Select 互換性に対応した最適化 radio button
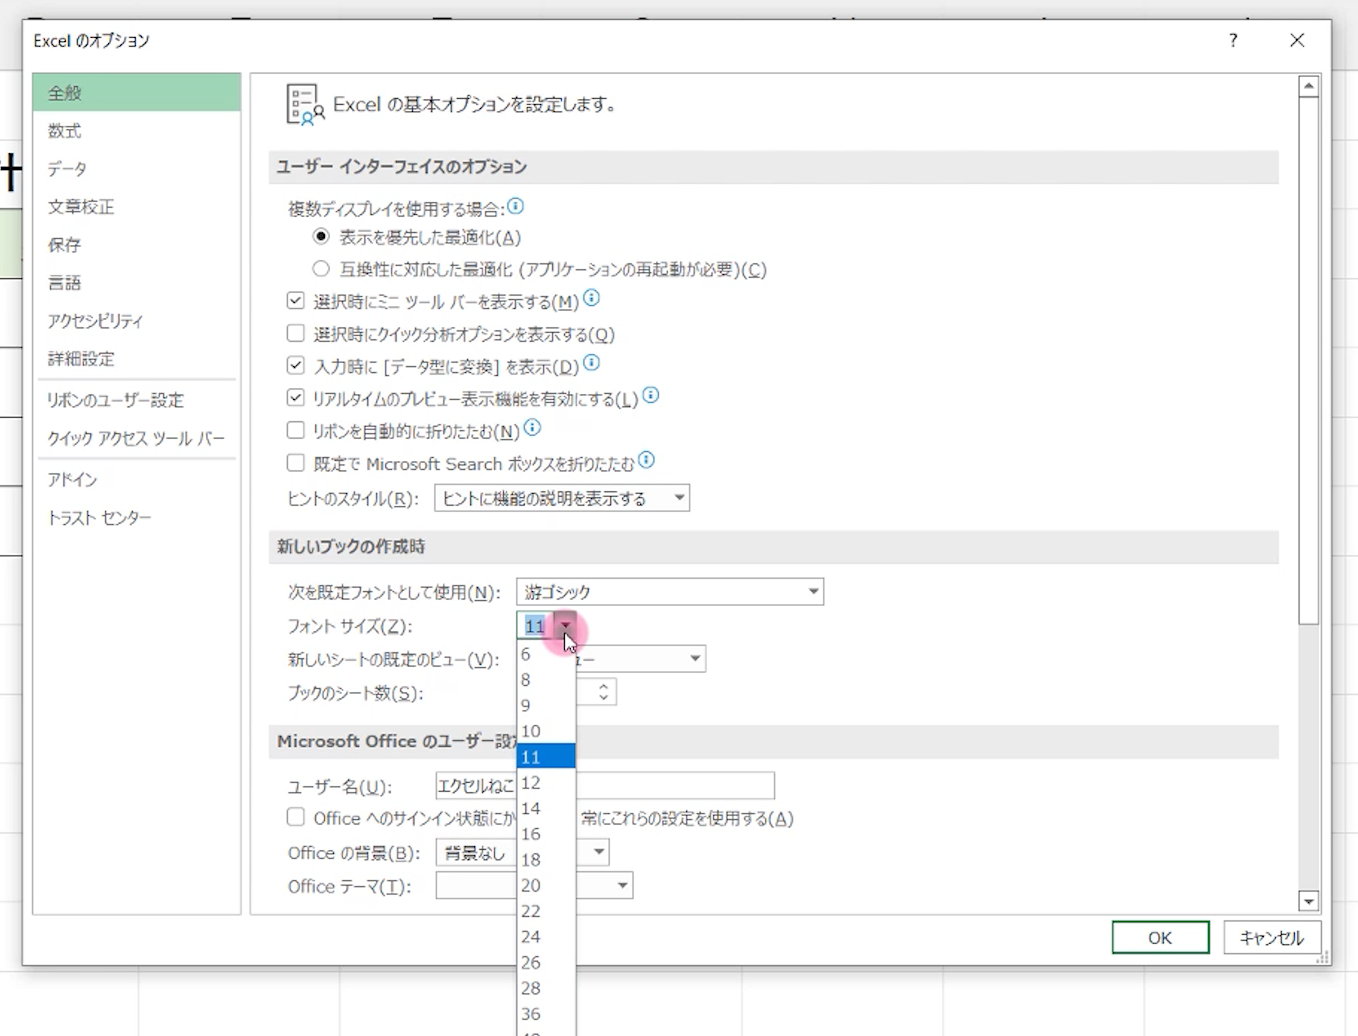The image size is (1358, 1036). [321, 269]
